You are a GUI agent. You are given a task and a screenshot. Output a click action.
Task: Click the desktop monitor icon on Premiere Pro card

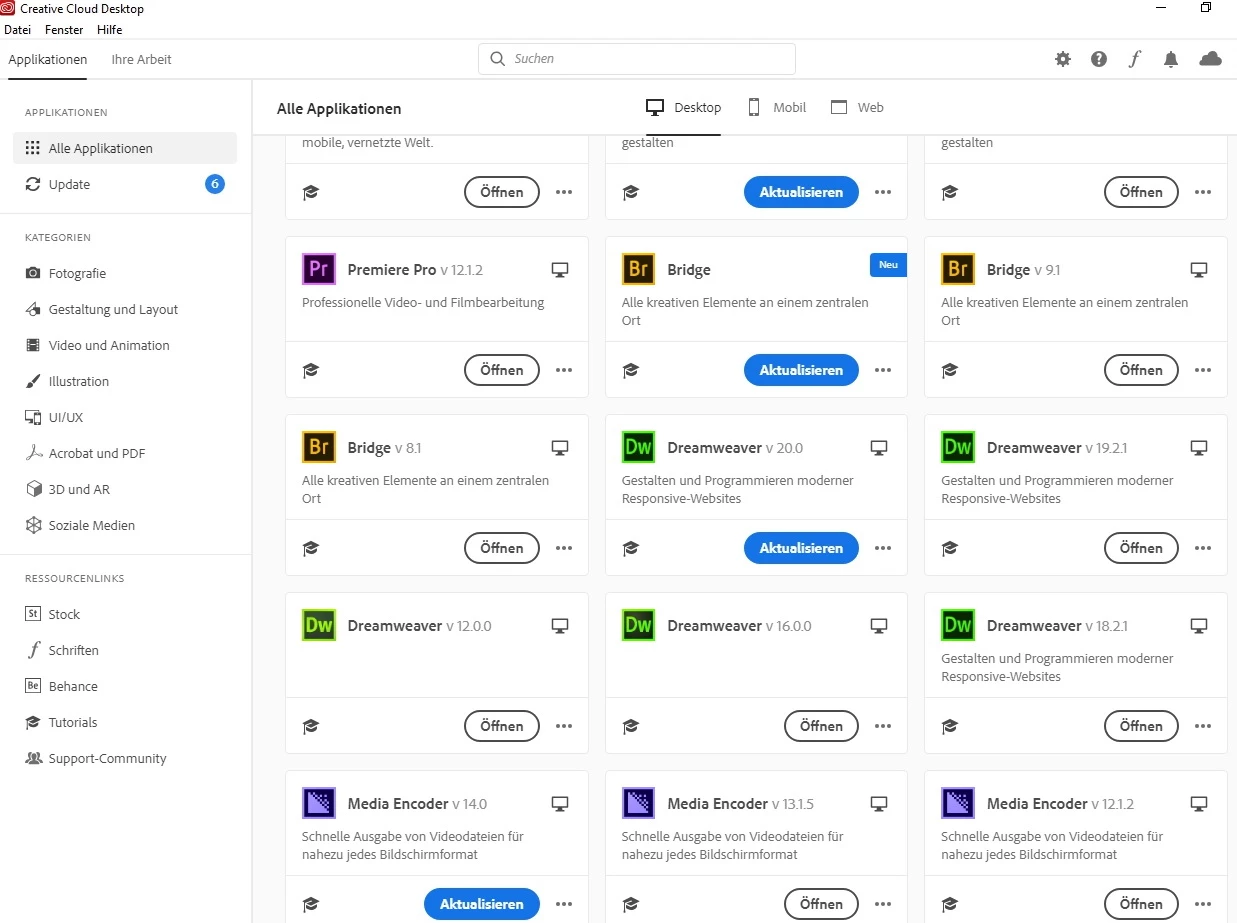click(x=560, y=270)
